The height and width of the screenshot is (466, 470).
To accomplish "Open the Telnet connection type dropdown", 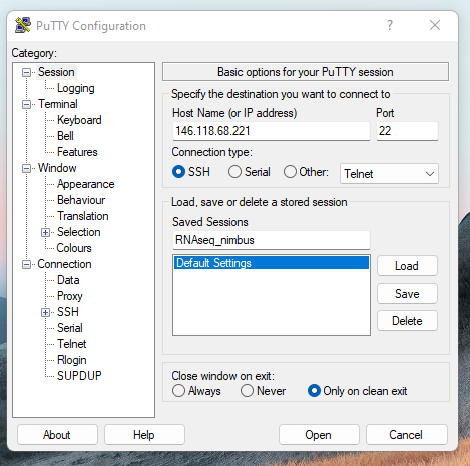I will [x=389, y=174].
